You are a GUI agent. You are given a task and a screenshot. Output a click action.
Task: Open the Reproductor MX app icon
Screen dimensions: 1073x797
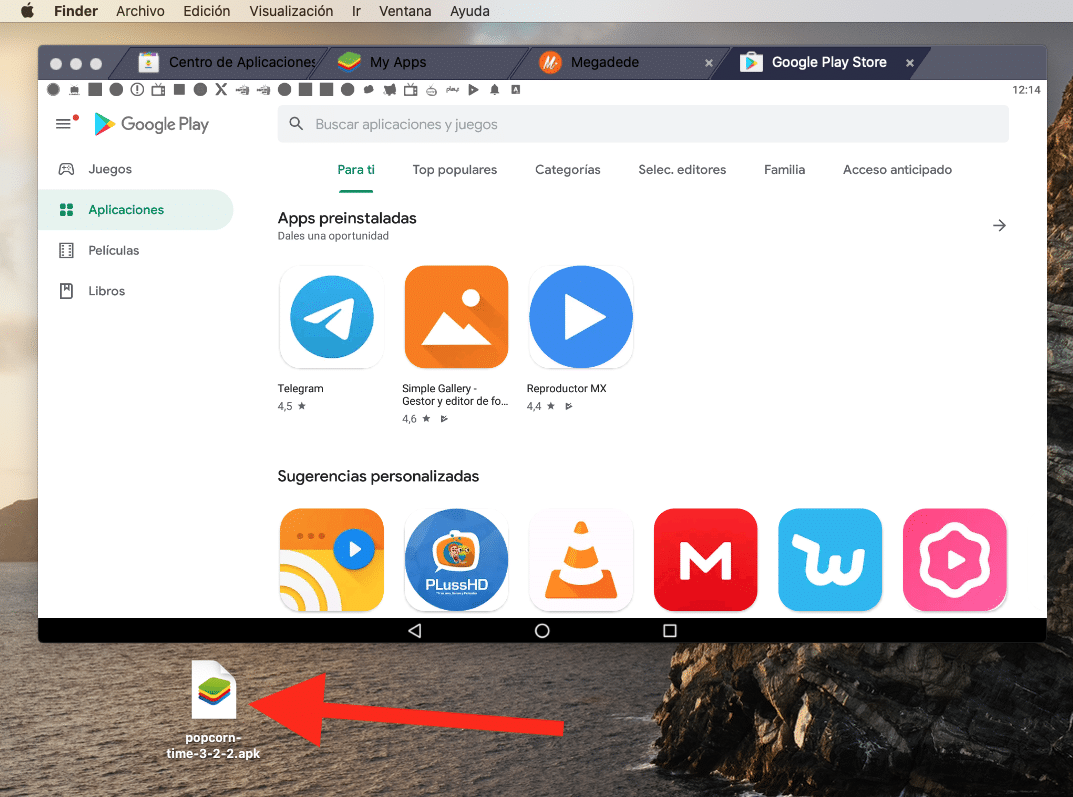(x=580, y=317)
